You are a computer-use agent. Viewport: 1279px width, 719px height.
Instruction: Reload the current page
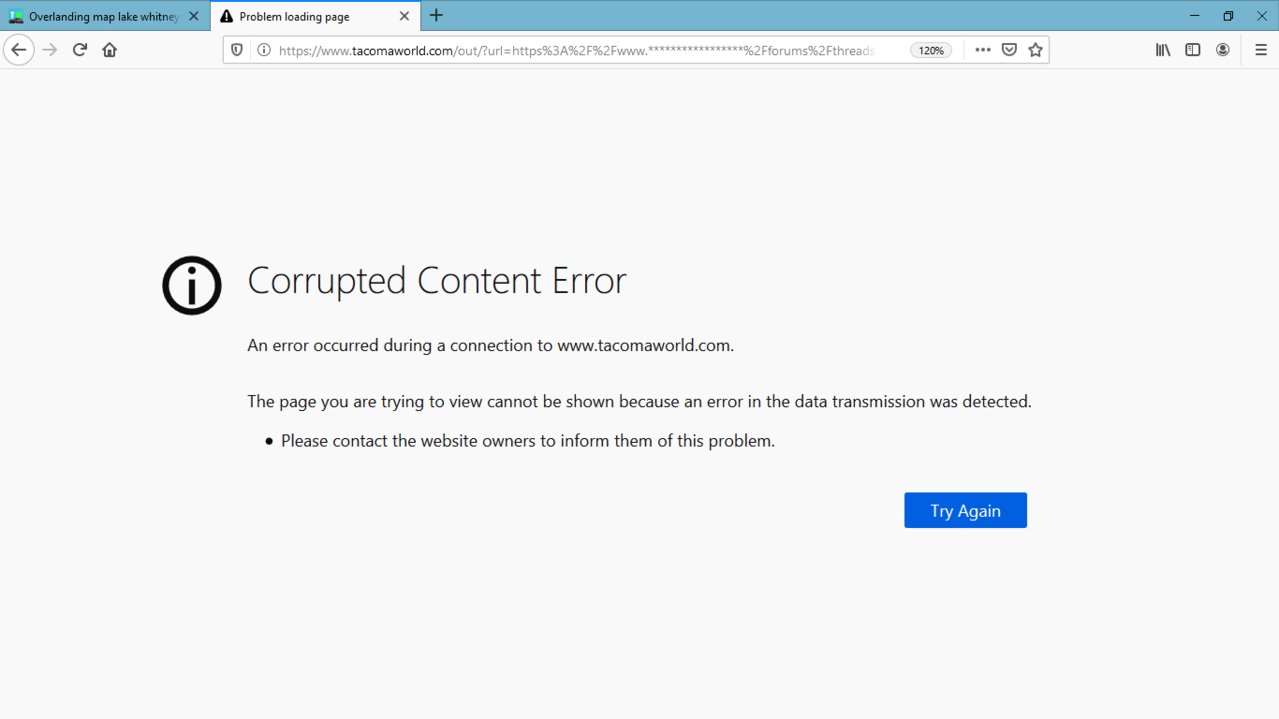[80, 50]
